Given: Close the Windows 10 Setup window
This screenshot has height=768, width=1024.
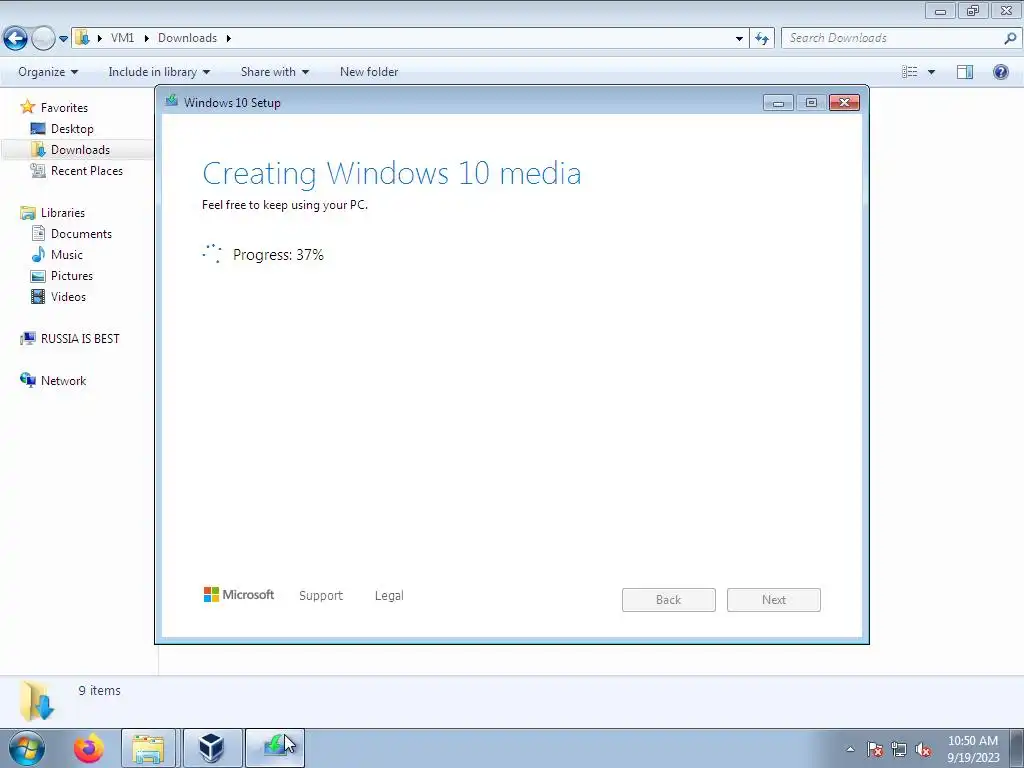Looking at the screenshot, I should [844, 103].
